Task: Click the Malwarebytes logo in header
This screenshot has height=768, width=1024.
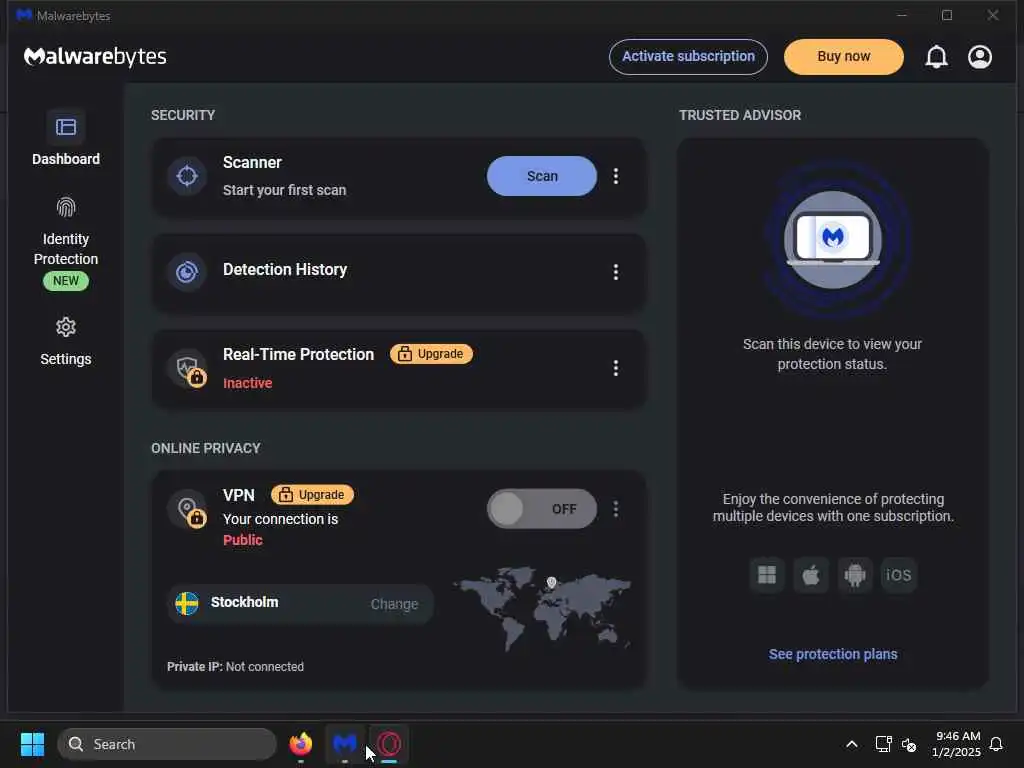Action: coord(95,57)
